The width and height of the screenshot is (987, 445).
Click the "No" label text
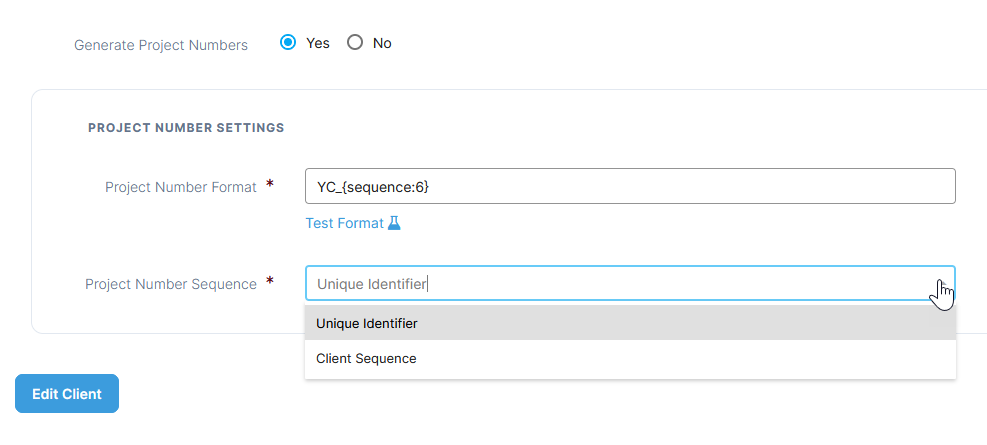pos(382,43)
